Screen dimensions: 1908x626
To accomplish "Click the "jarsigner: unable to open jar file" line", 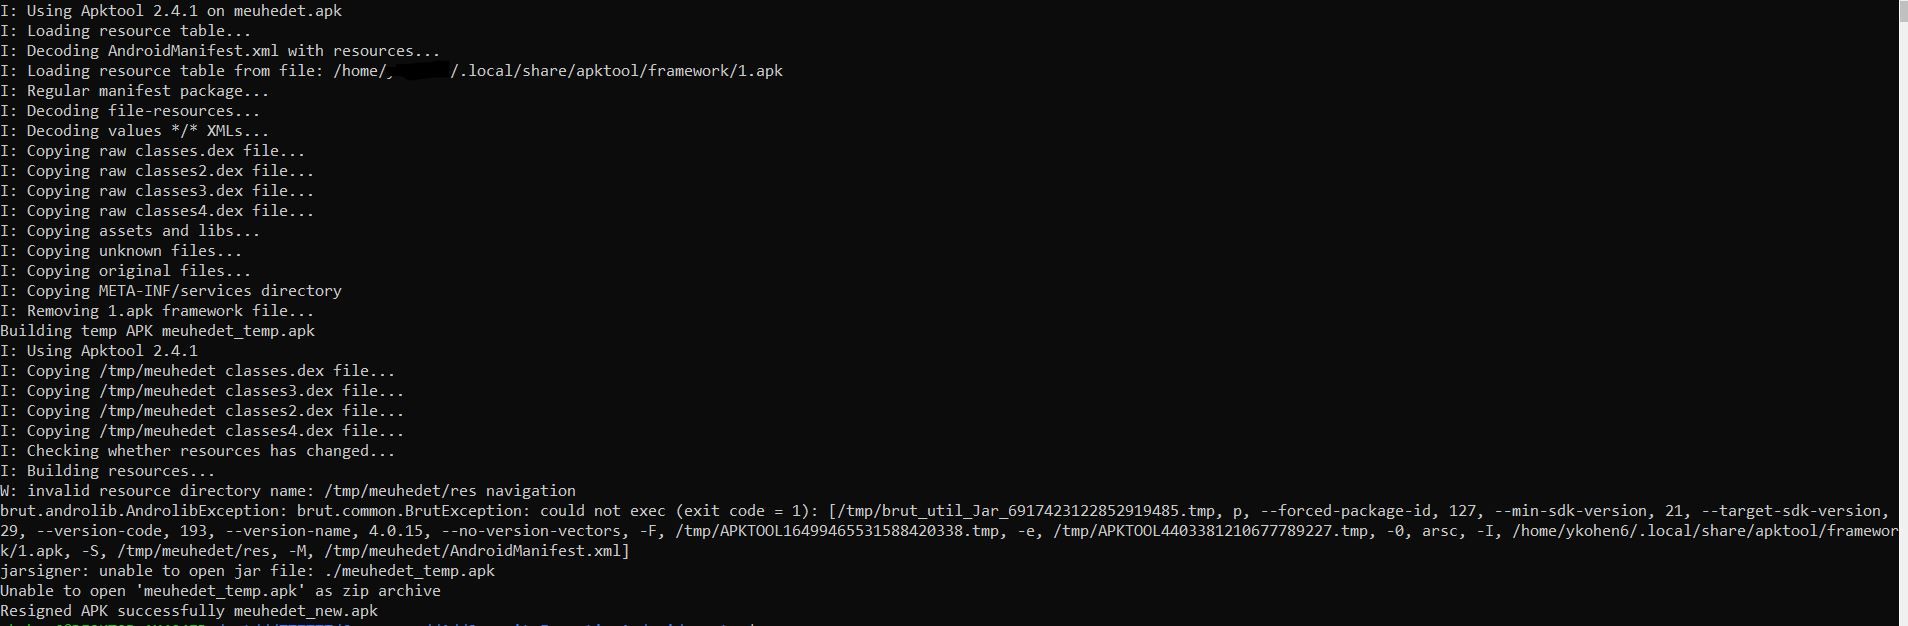I will click(247, 571).
